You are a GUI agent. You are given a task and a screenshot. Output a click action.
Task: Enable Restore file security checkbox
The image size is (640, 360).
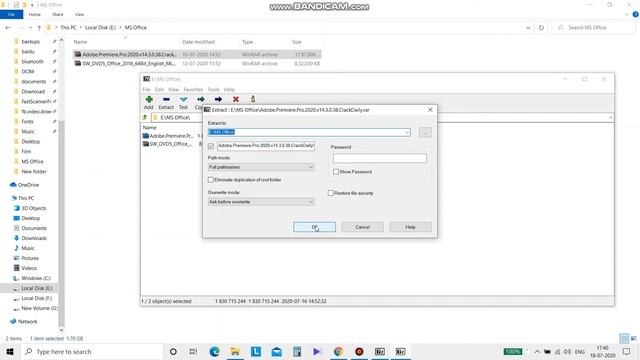331,193
